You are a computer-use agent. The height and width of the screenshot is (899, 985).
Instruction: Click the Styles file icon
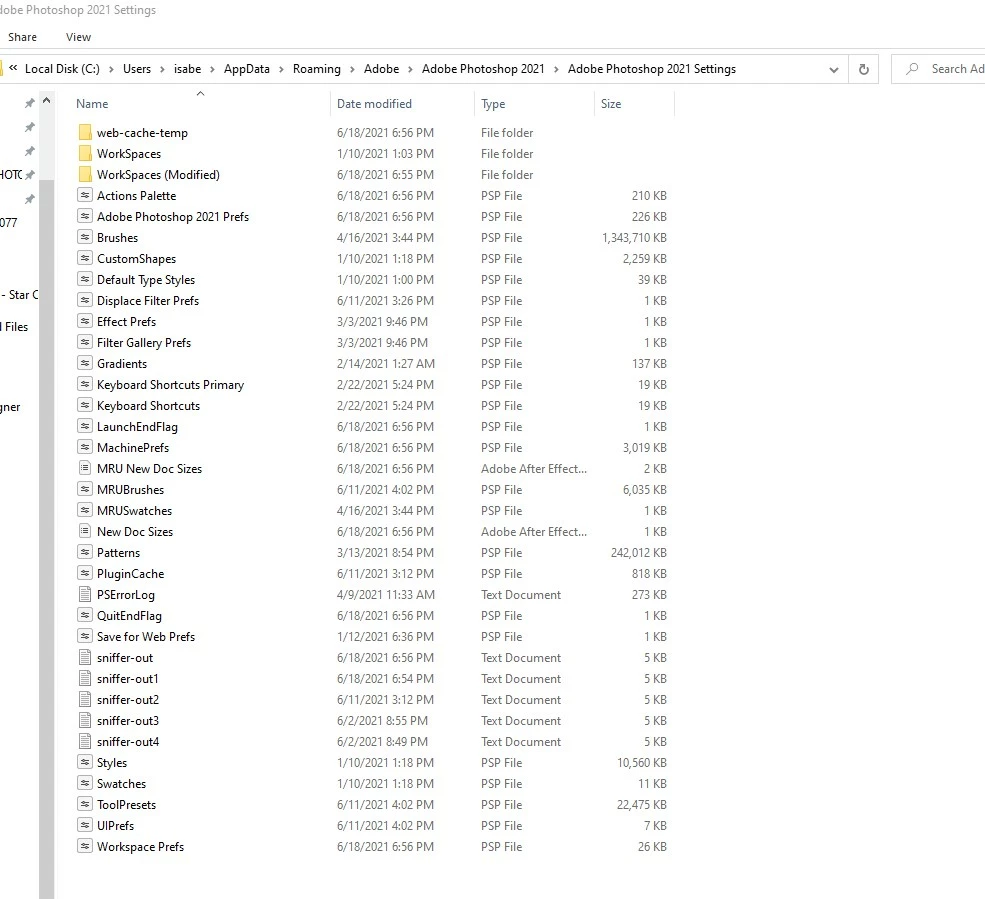pyautogui.click(x=85, y=762)
